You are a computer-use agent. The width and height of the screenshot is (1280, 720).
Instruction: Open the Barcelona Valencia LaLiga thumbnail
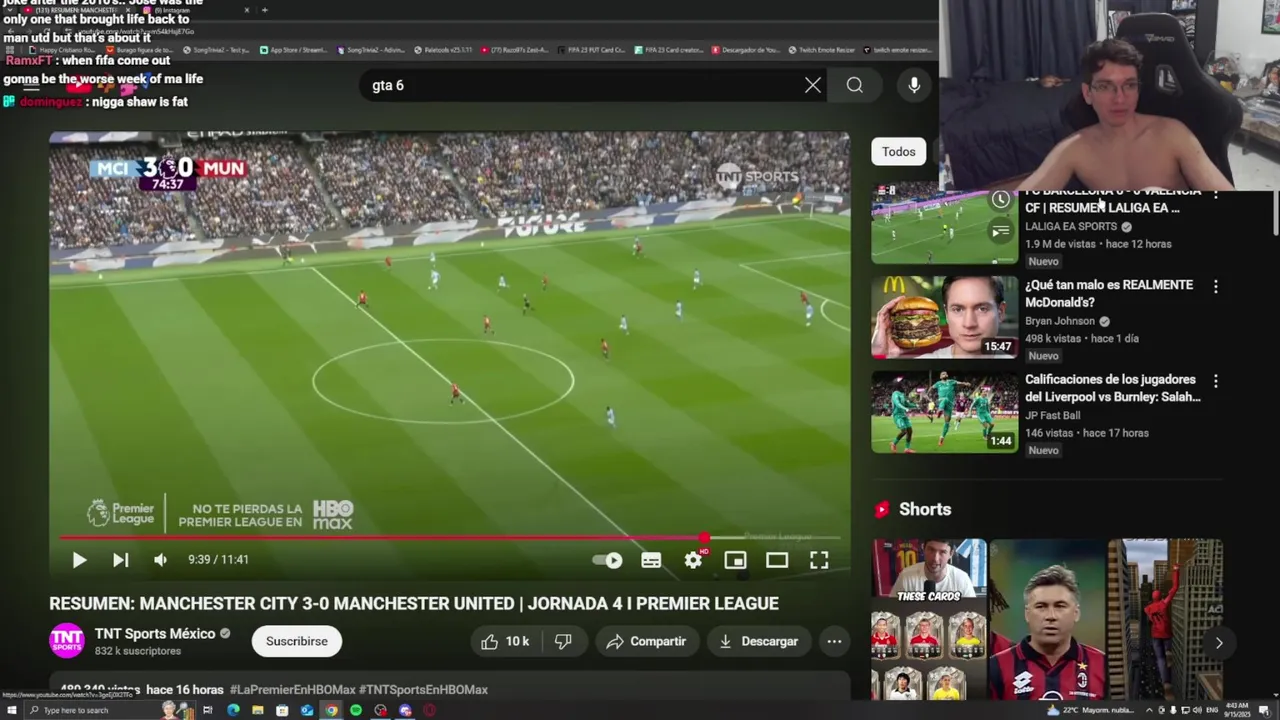944,225
